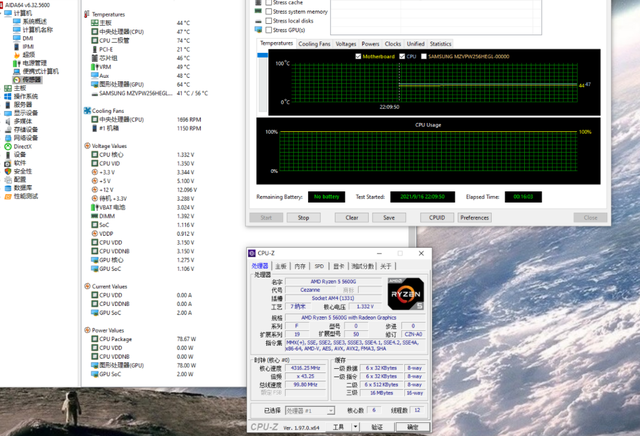The height and width of the screenshot is (436, 640).
Task: Switch to the Clocks tab
Action: pos(393,44)
